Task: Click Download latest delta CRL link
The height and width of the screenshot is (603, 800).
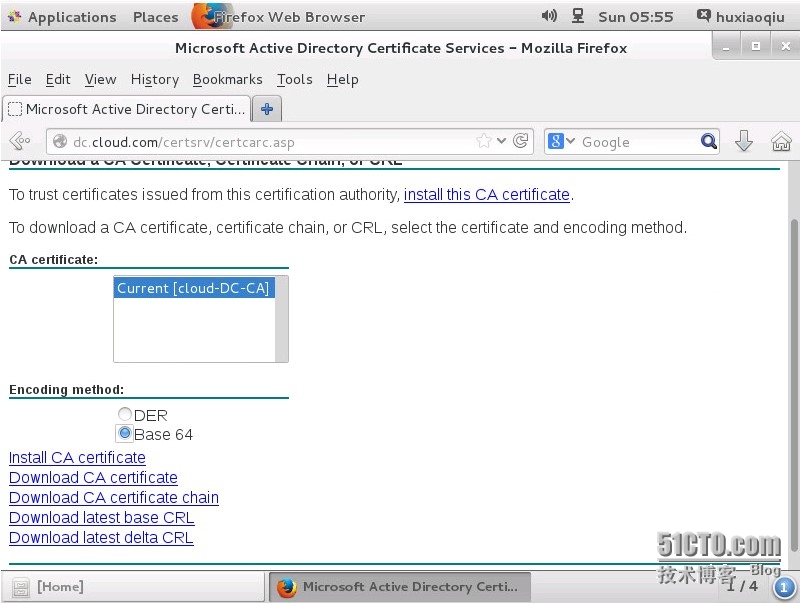Action: (101, 537)
